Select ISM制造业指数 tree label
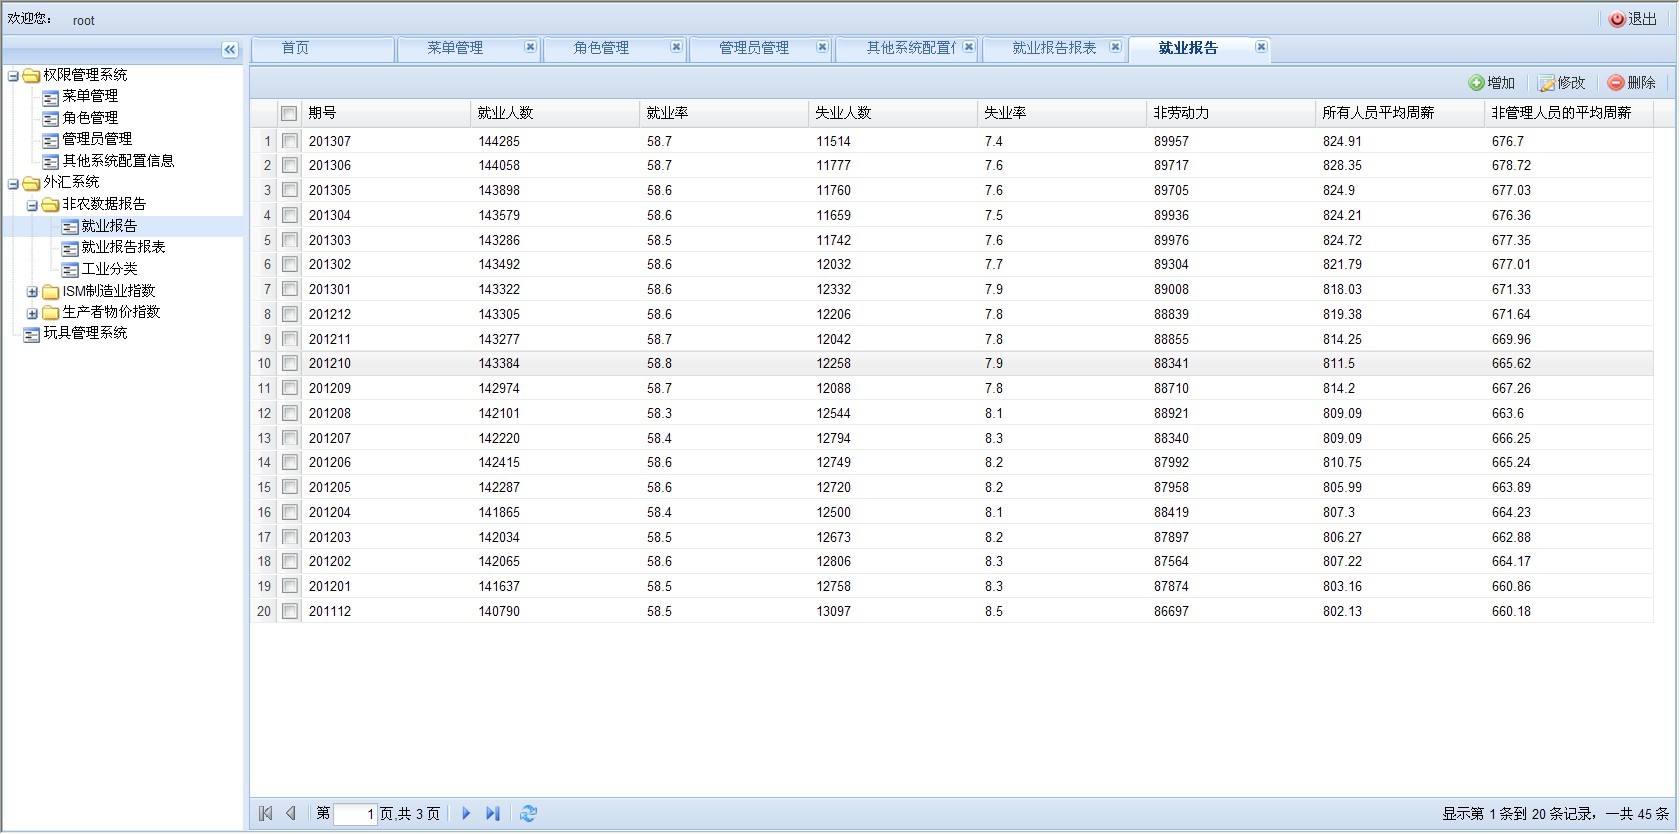The image size is (1680, 834). (108, 291)
